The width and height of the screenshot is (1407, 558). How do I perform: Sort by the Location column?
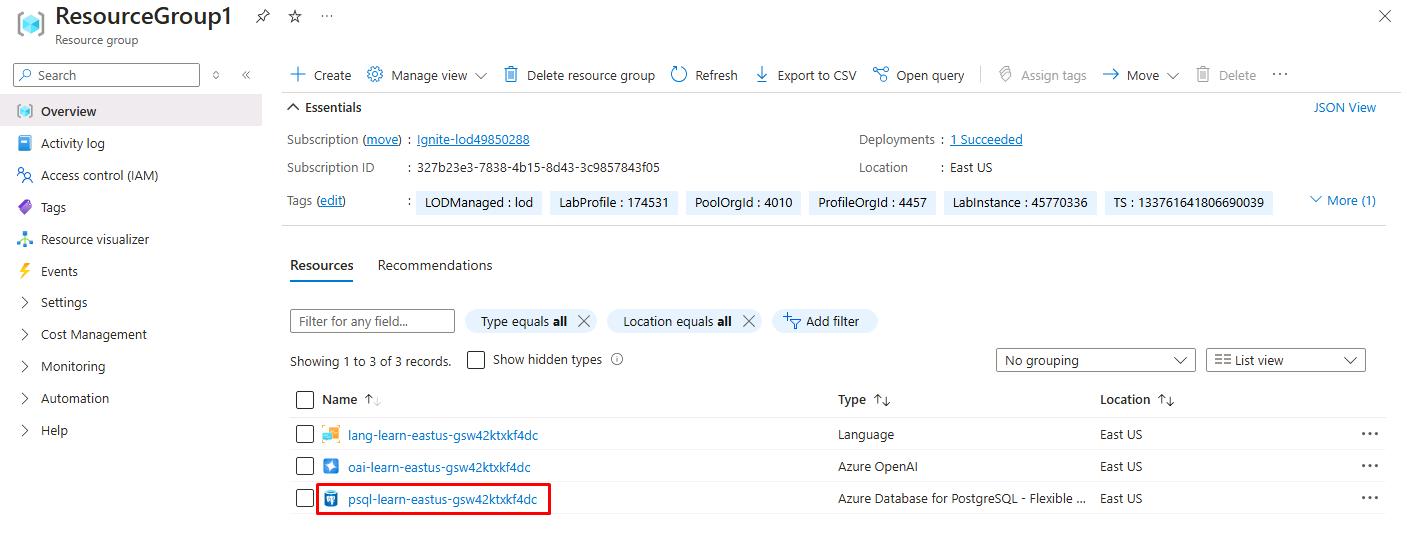pos(1137,399)
